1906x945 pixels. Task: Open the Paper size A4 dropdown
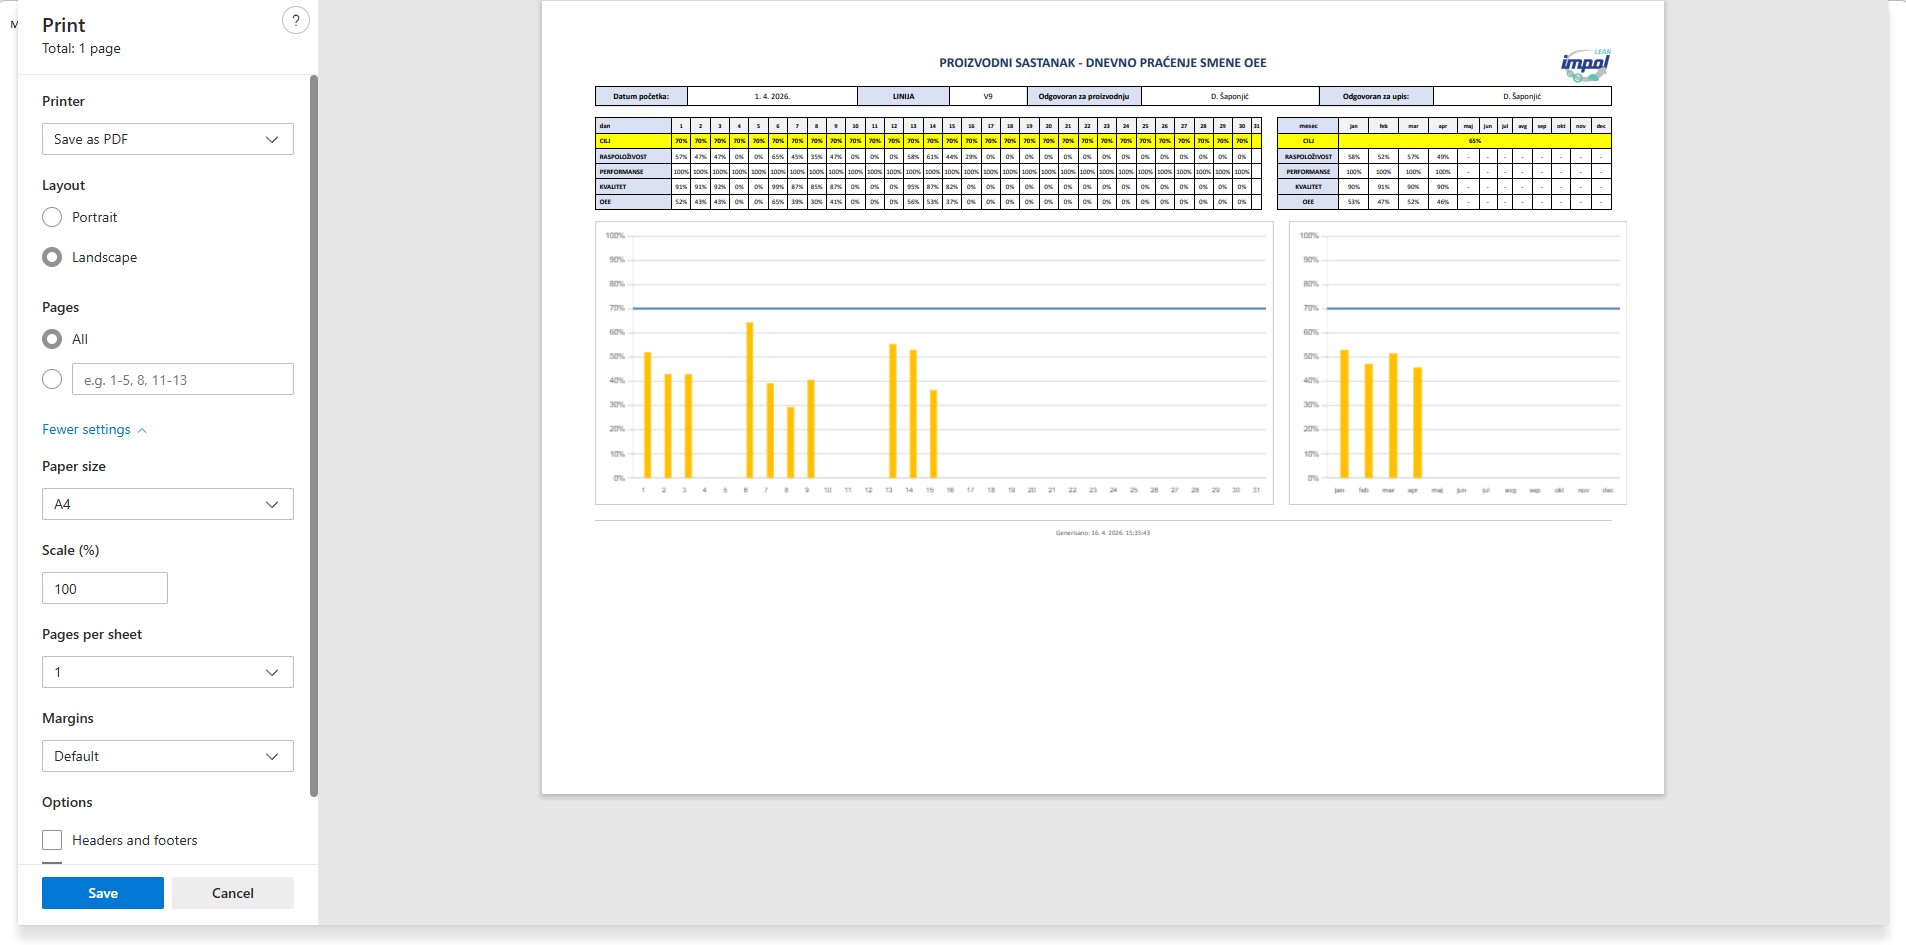tap(168, 504)
